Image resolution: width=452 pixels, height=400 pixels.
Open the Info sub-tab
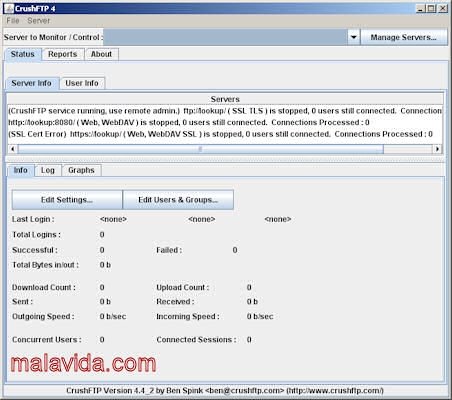pos(20,170)
